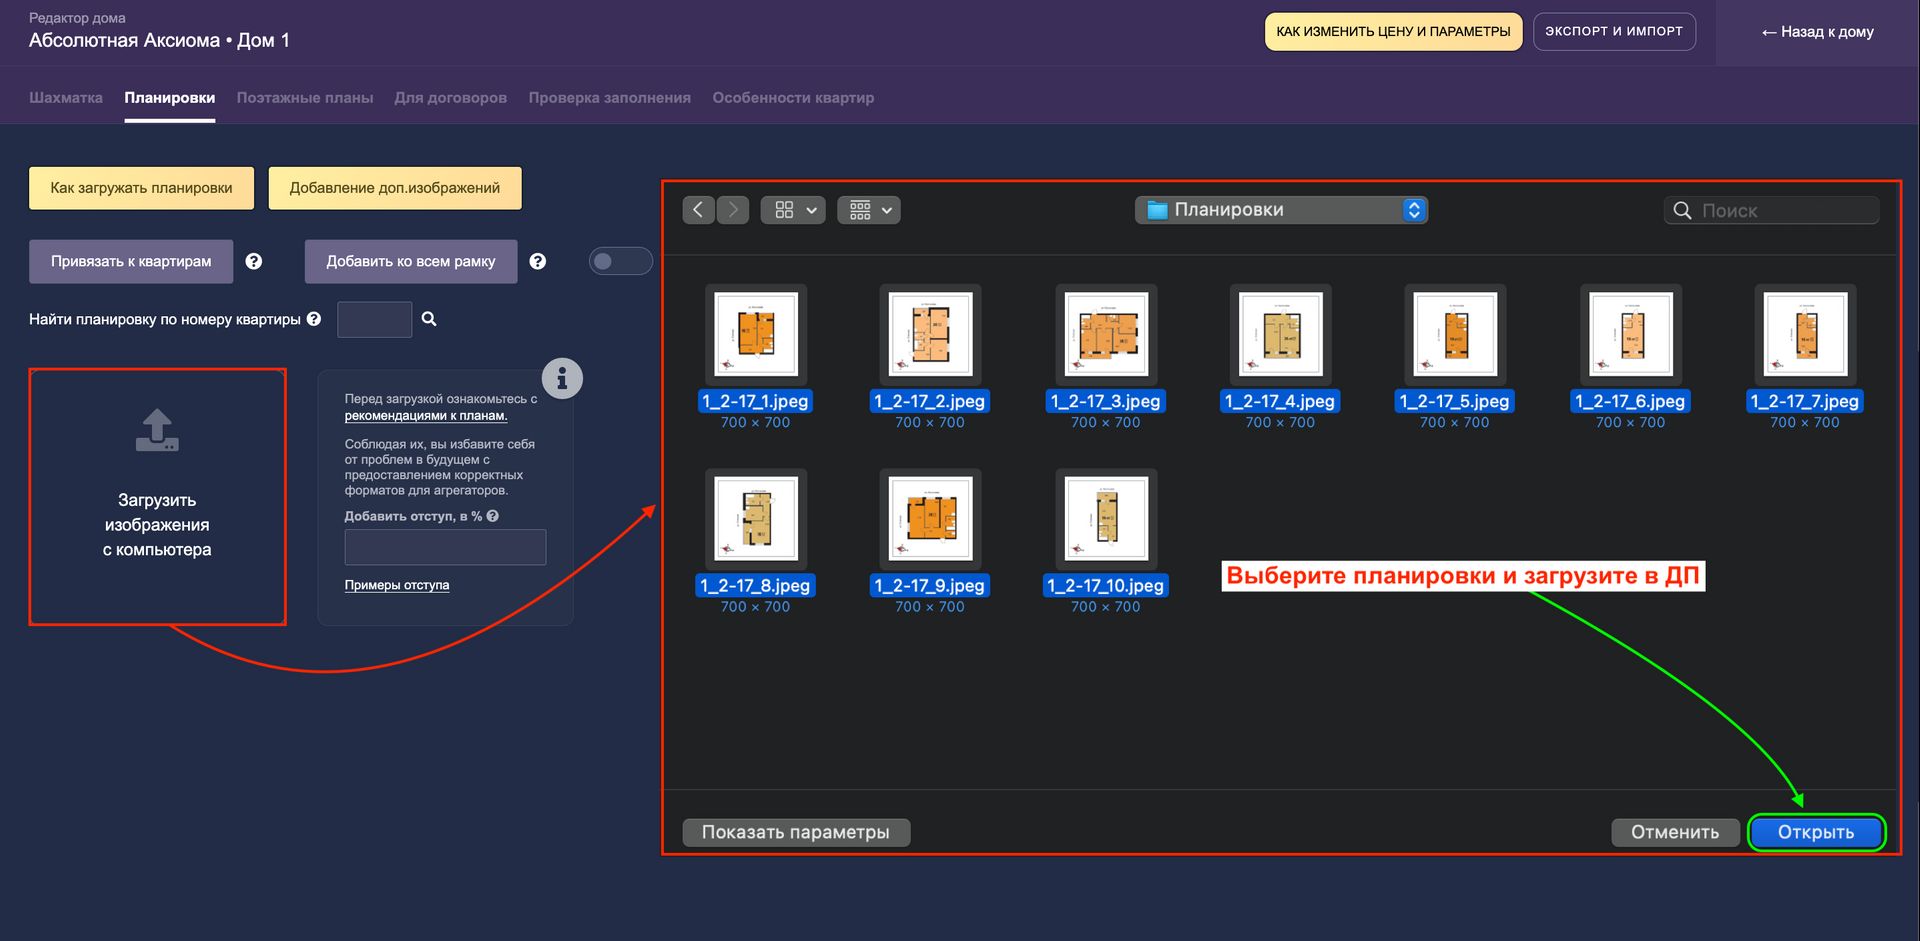This screenshot has height=941, width=1920.
Task: Click the round info icon above recommendations
Action: [562, 379]
